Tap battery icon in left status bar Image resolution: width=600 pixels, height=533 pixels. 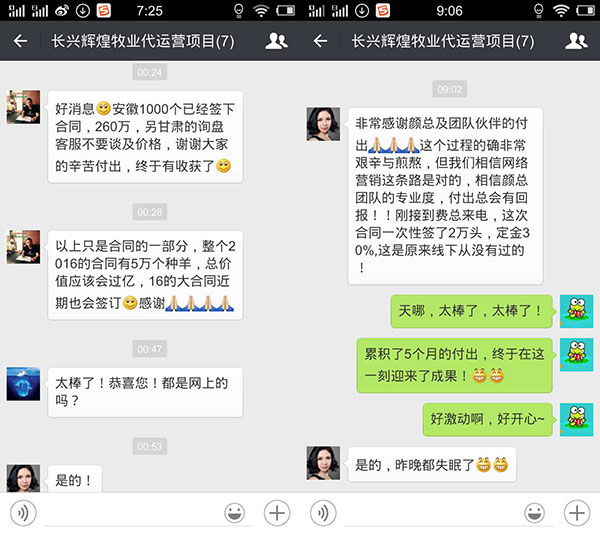coord(285,11)
